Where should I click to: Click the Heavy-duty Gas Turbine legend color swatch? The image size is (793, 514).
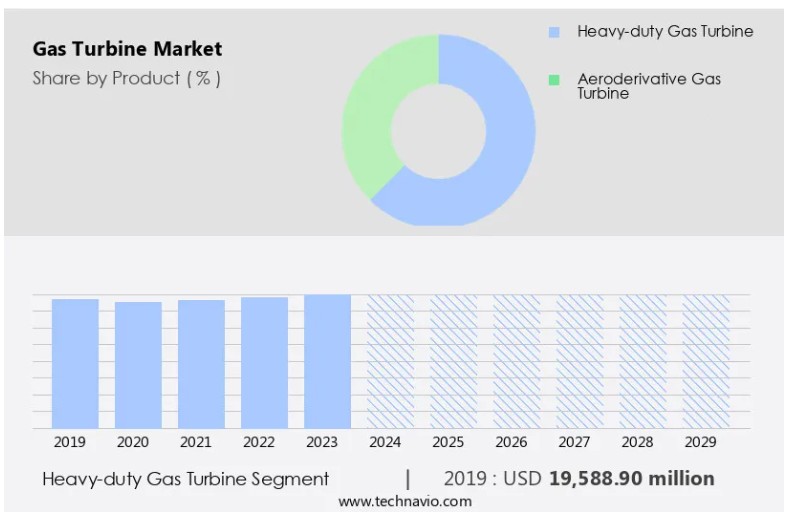(x=554, y=32)
